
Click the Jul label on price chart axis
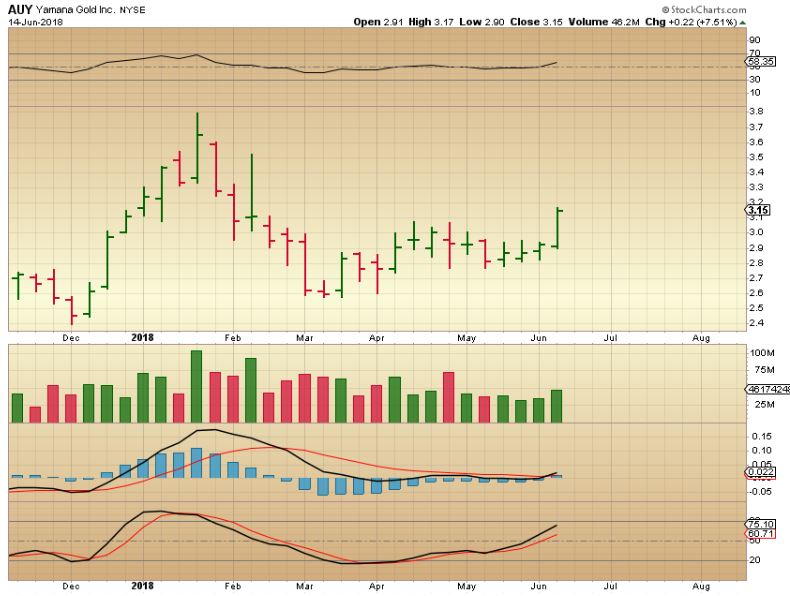pos(611,338)
